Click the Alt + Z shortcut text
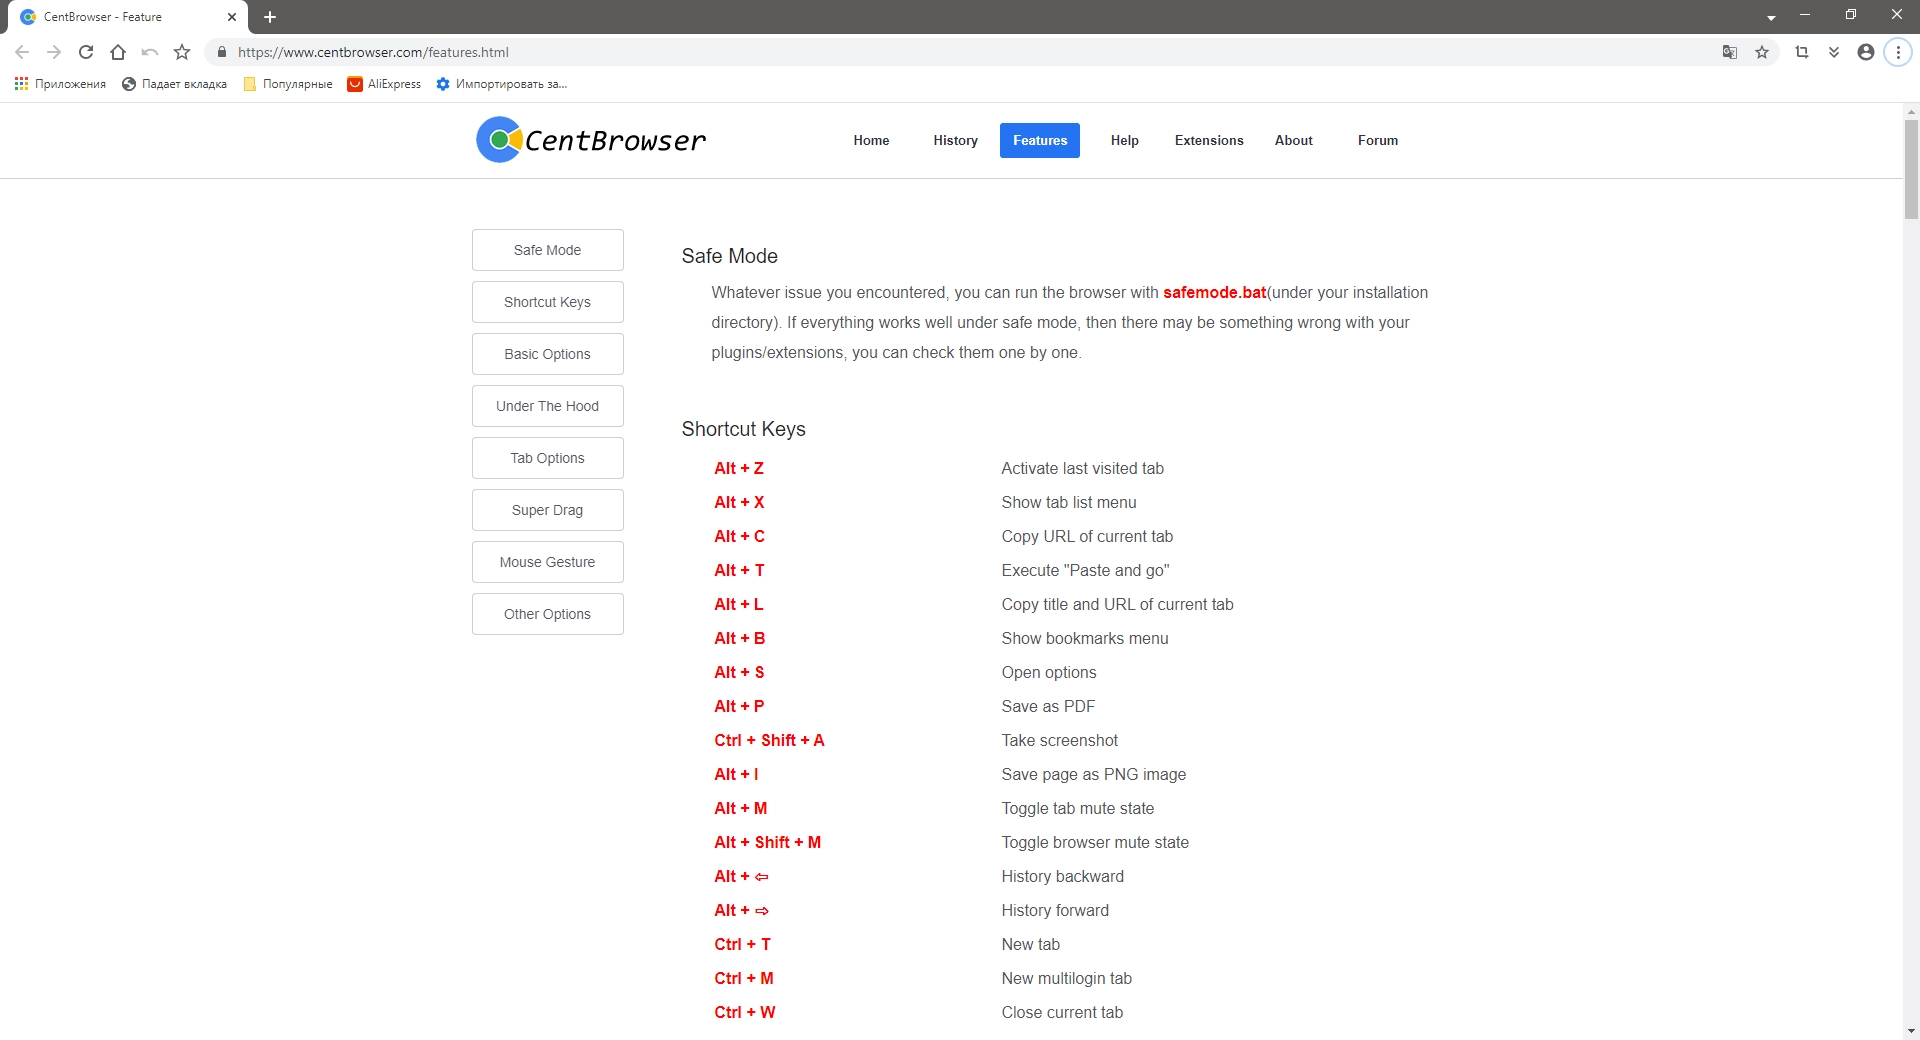1920x1040 pixels. point(739,468)
